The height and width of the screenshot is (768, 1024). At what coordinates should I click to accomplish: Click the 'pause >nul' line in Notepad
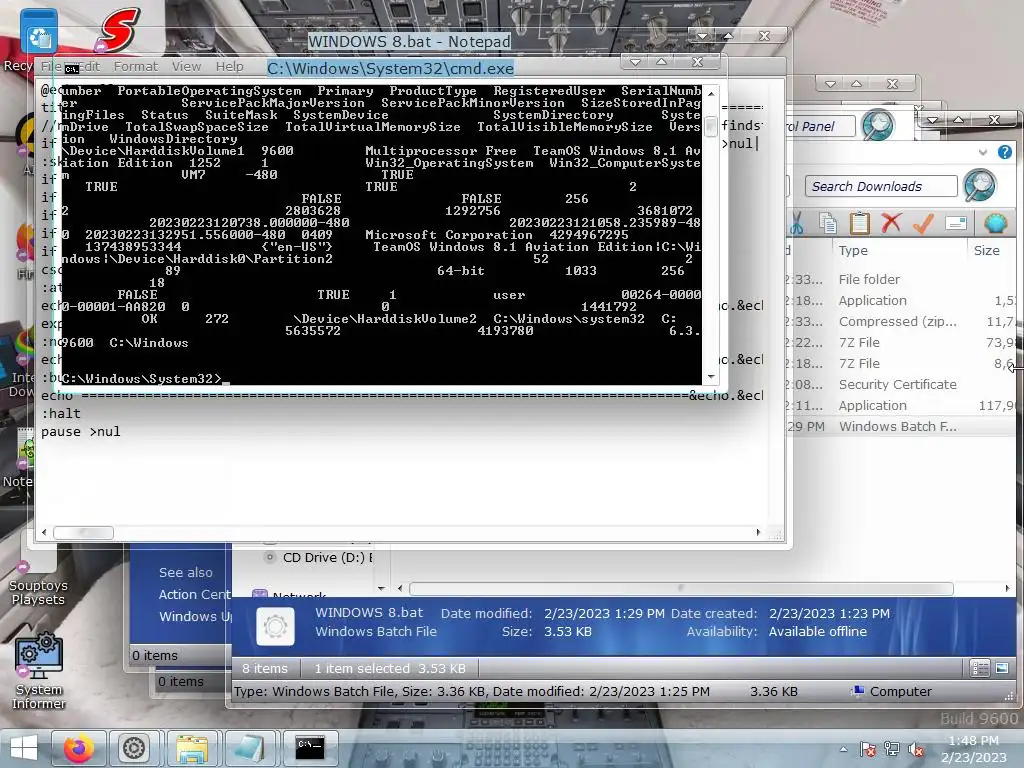80,432
